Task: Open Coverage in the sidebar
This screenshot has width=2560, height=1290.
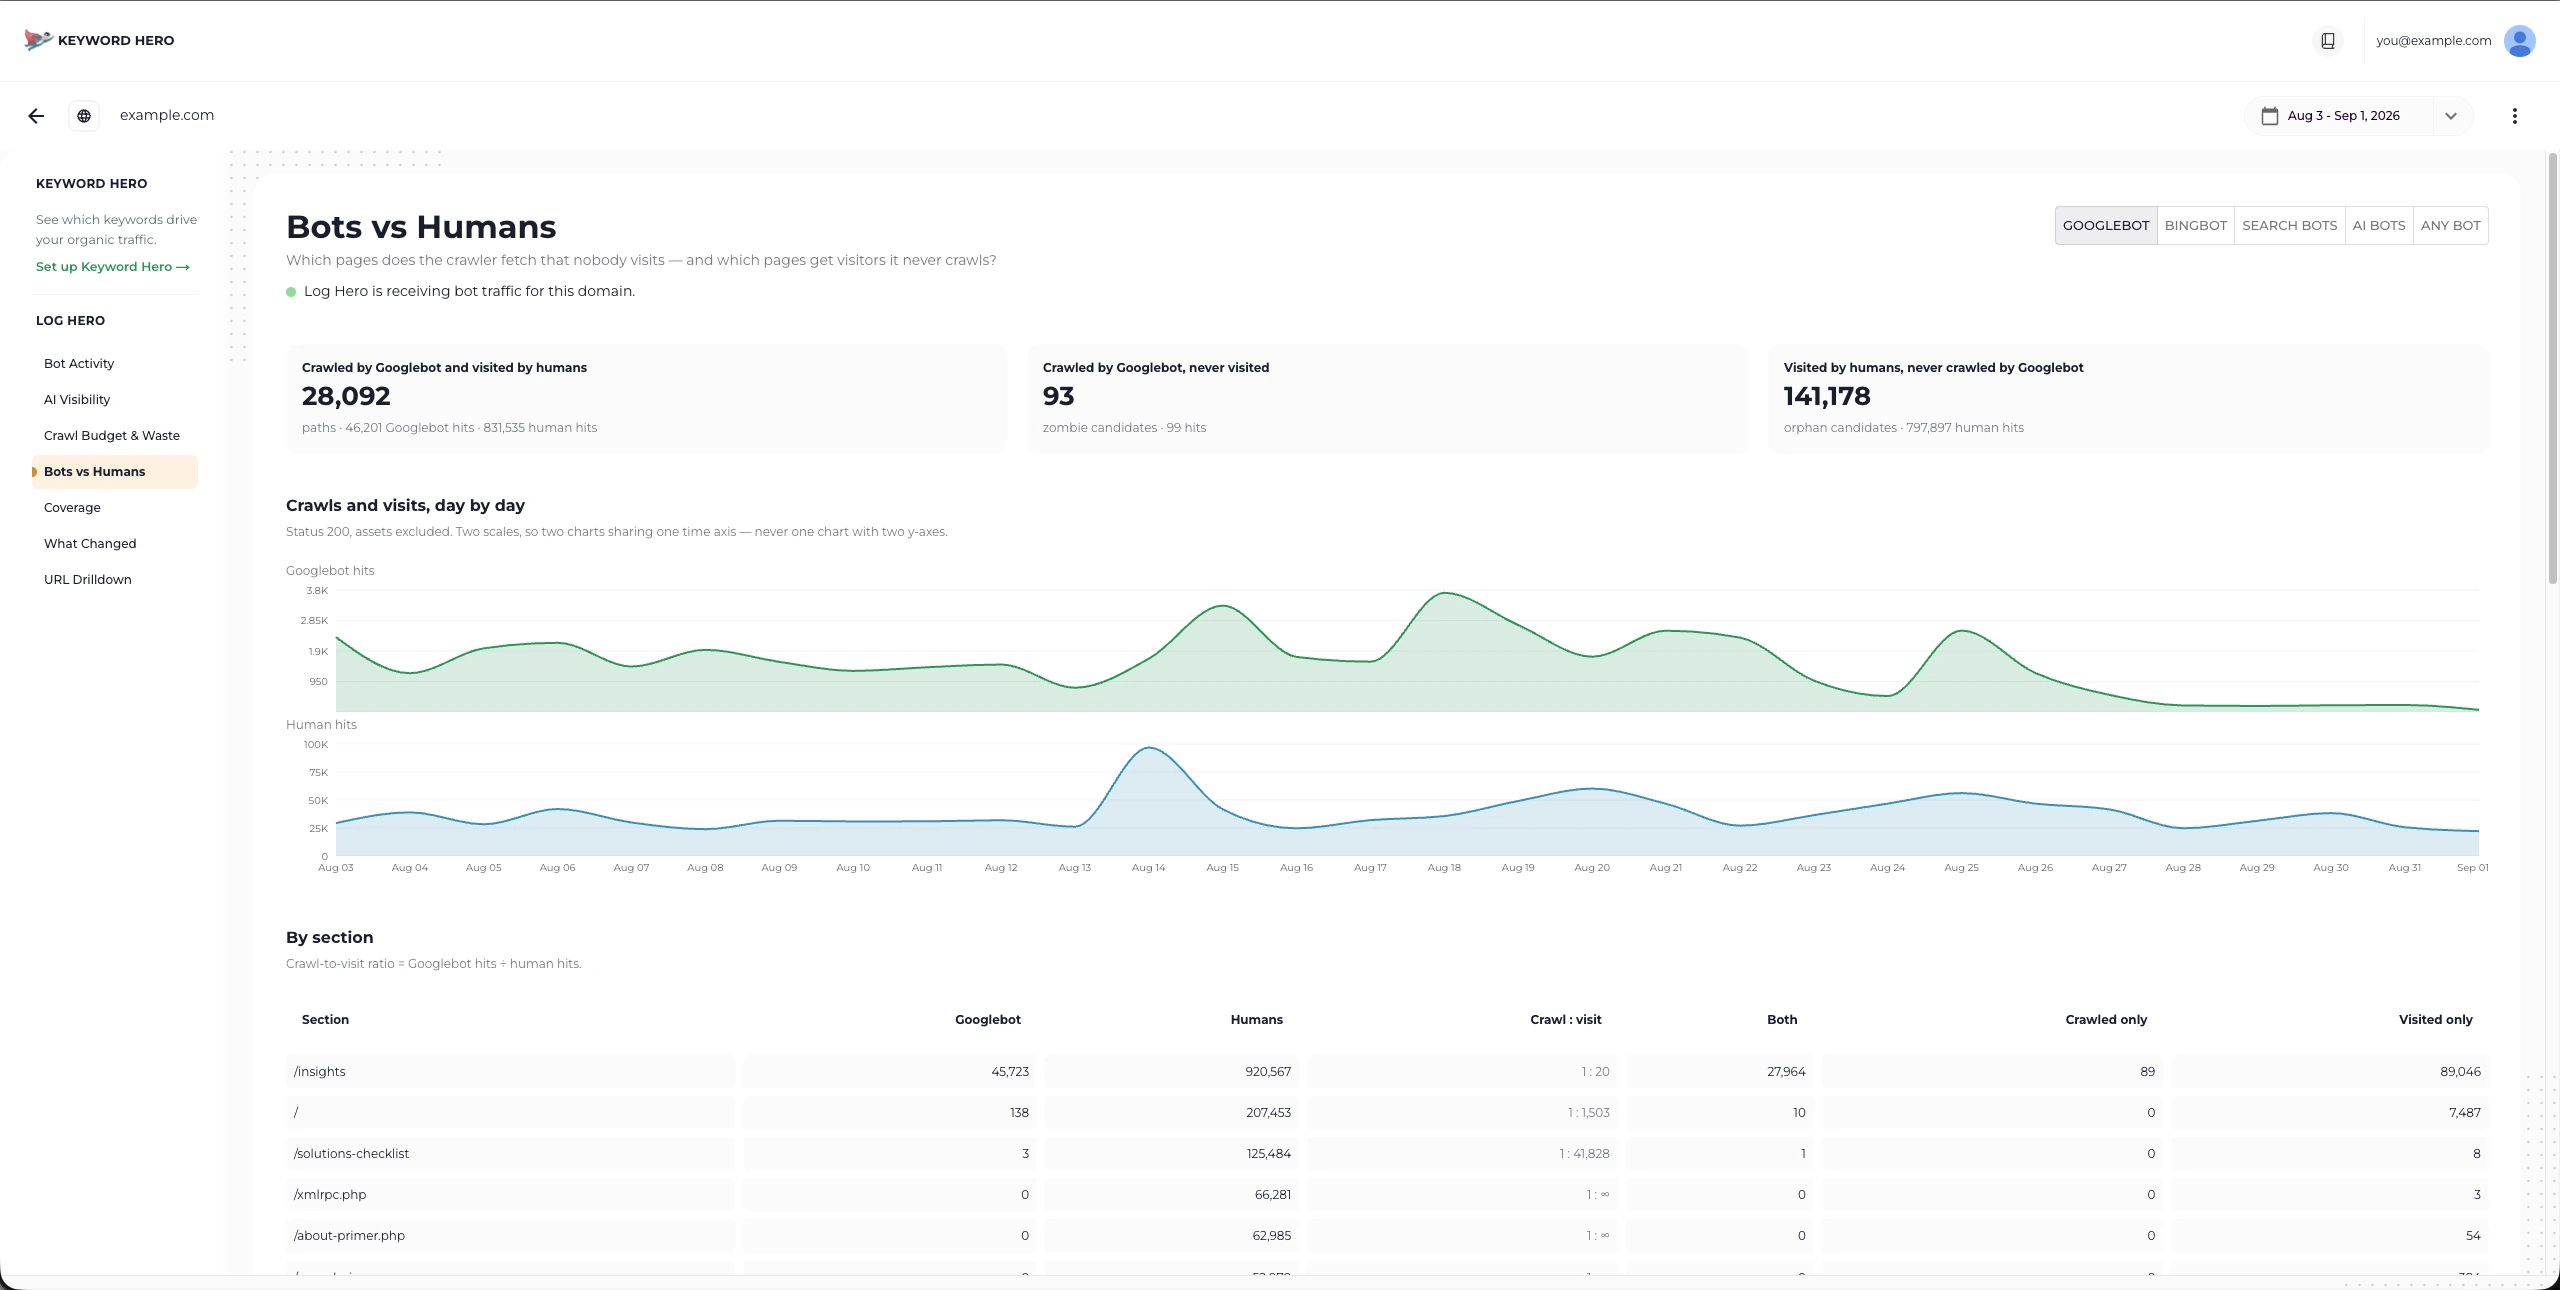Action: pyautogui.click(x=115, y=507)
